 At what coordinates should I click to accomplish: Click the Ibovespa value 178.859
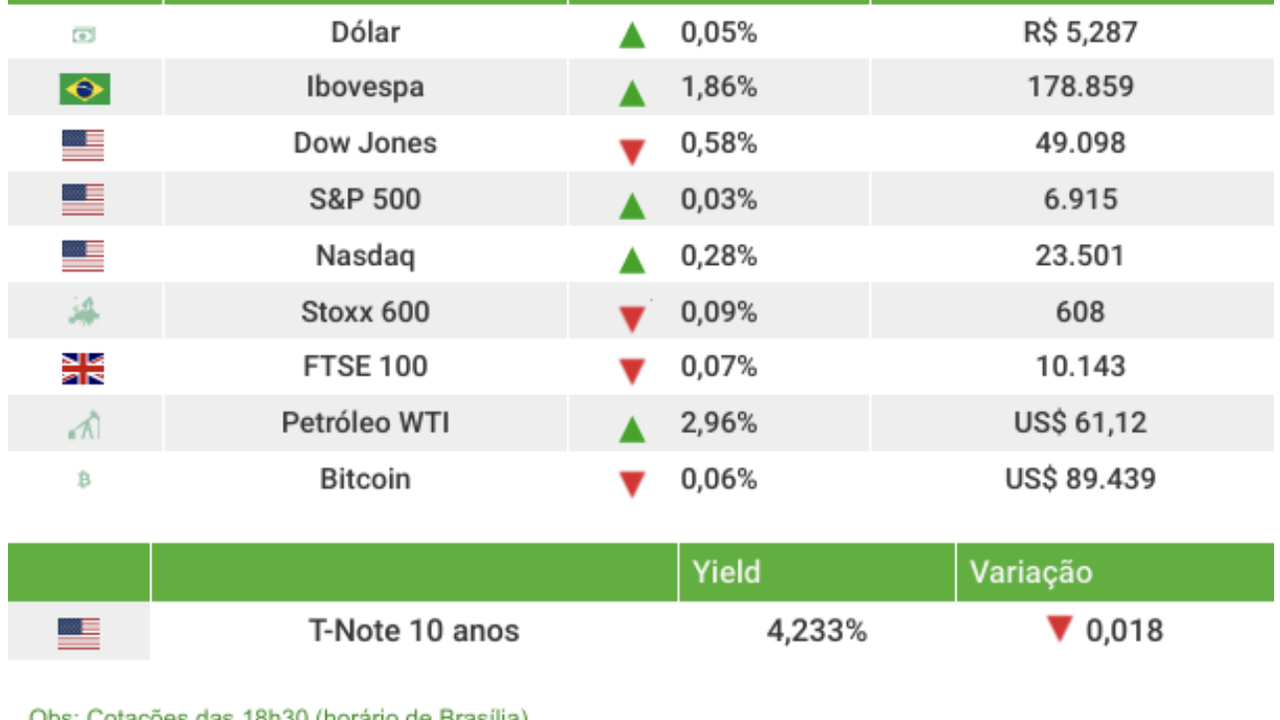(1080, 87)
